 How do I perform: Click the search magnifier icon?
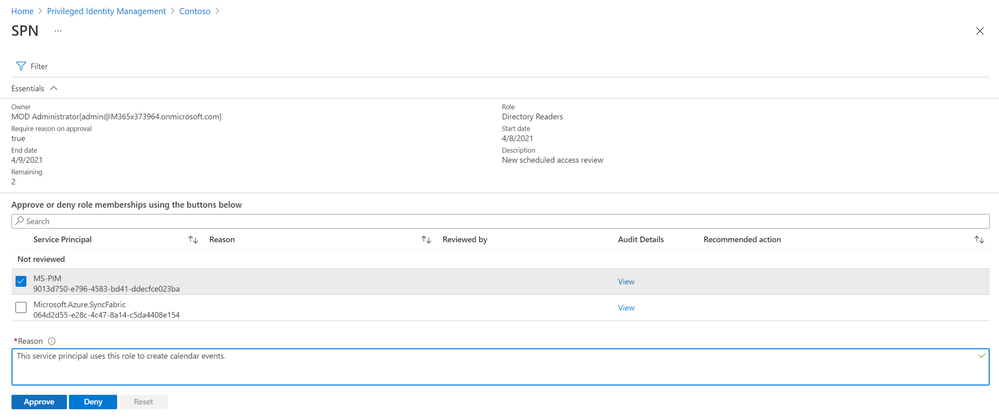pyautogui.click(x=20, y=221)
